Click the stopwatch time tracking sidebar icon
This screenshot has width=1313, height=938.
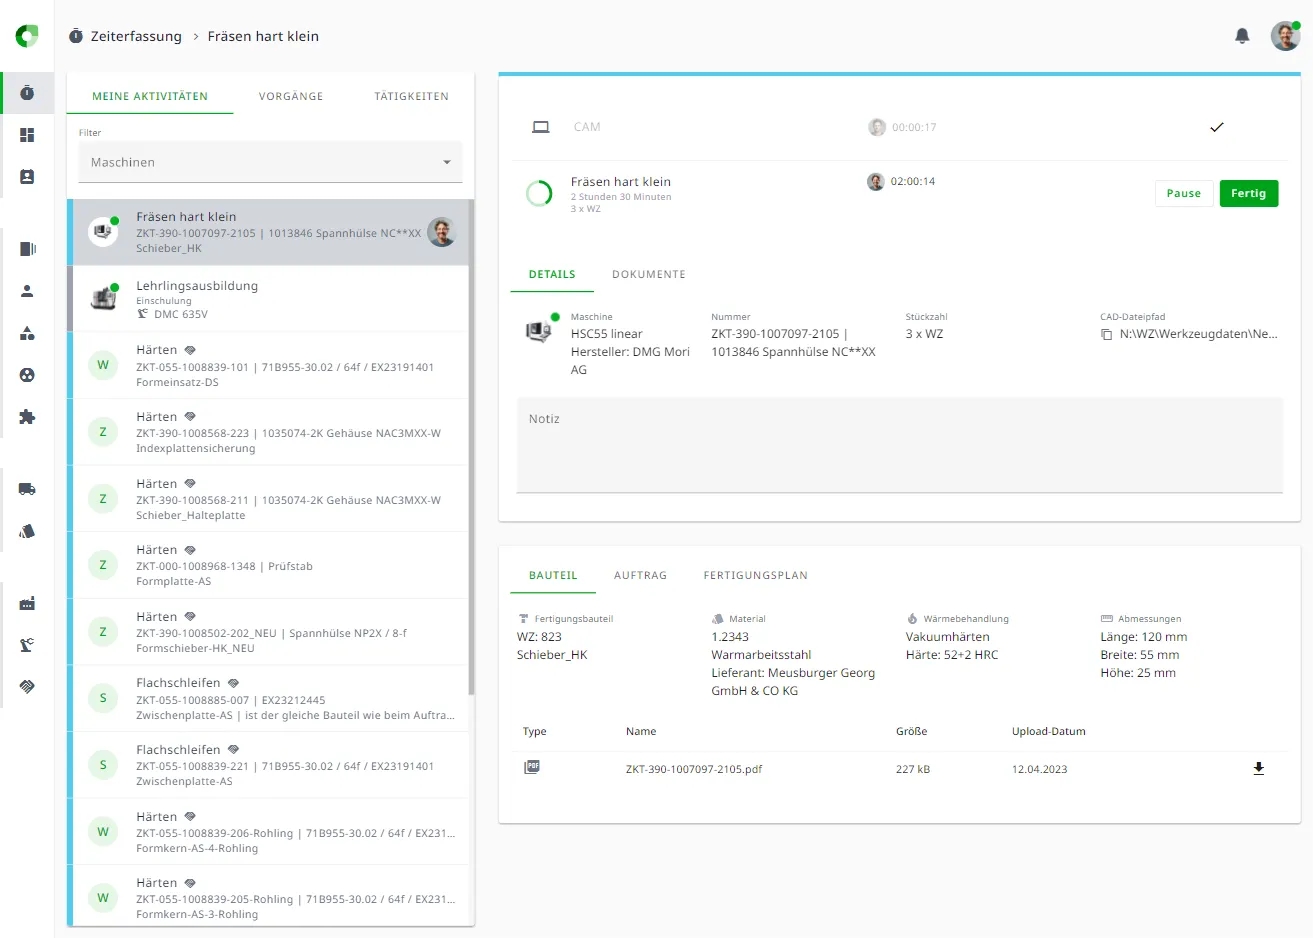click(27, 93)
